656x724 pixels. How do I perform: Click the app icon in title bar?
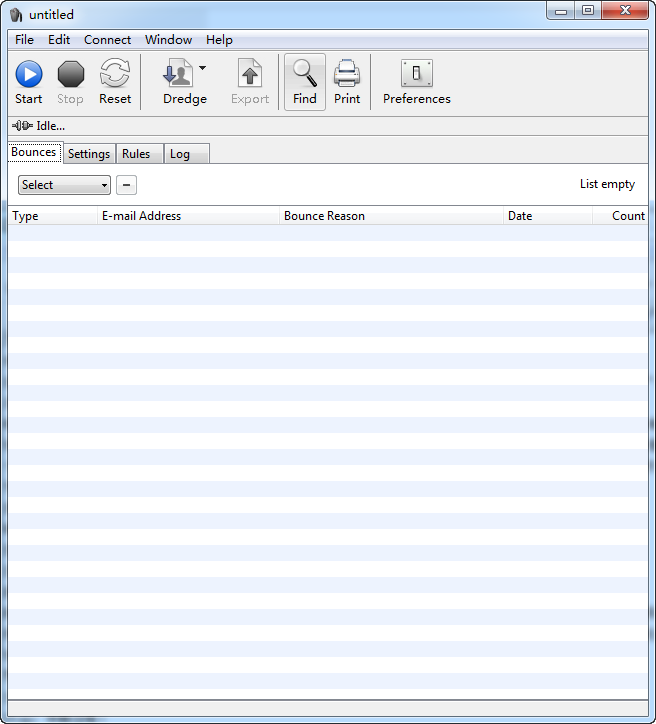[16, 15]
